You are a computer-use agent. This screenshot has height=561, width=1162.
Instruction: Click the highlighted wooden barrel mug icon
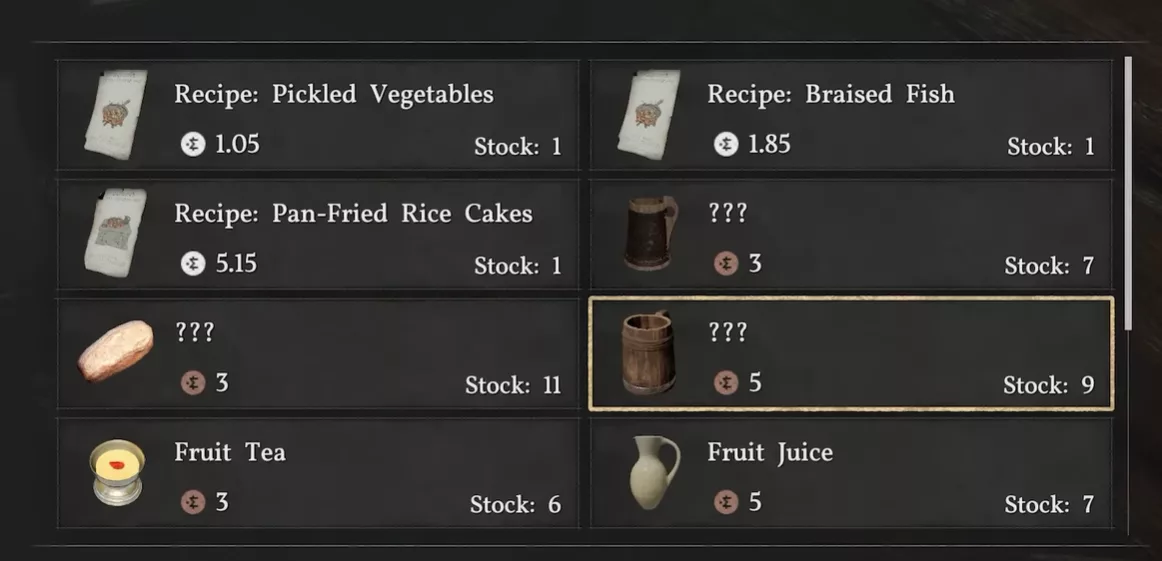(x=648, y=353)
